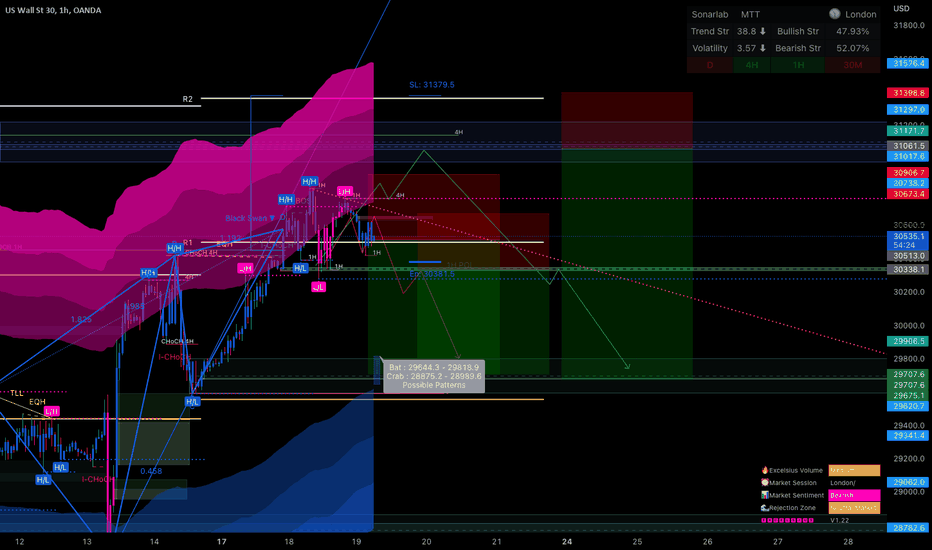The width and height of the screenshot is (932, 550).
Task: Click the down arrow next to 3.57
Action: 763,48
